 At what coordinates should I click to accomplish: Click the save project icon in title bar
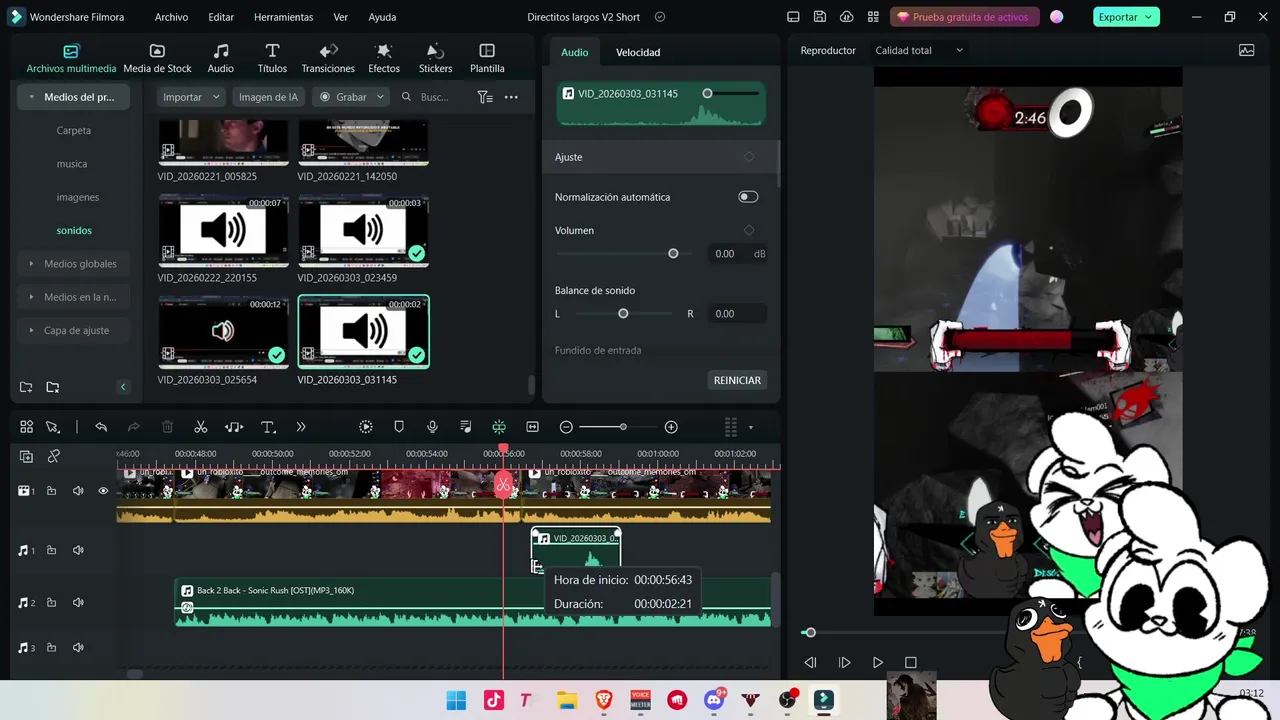pyautogui.click(x=820, y=17)
